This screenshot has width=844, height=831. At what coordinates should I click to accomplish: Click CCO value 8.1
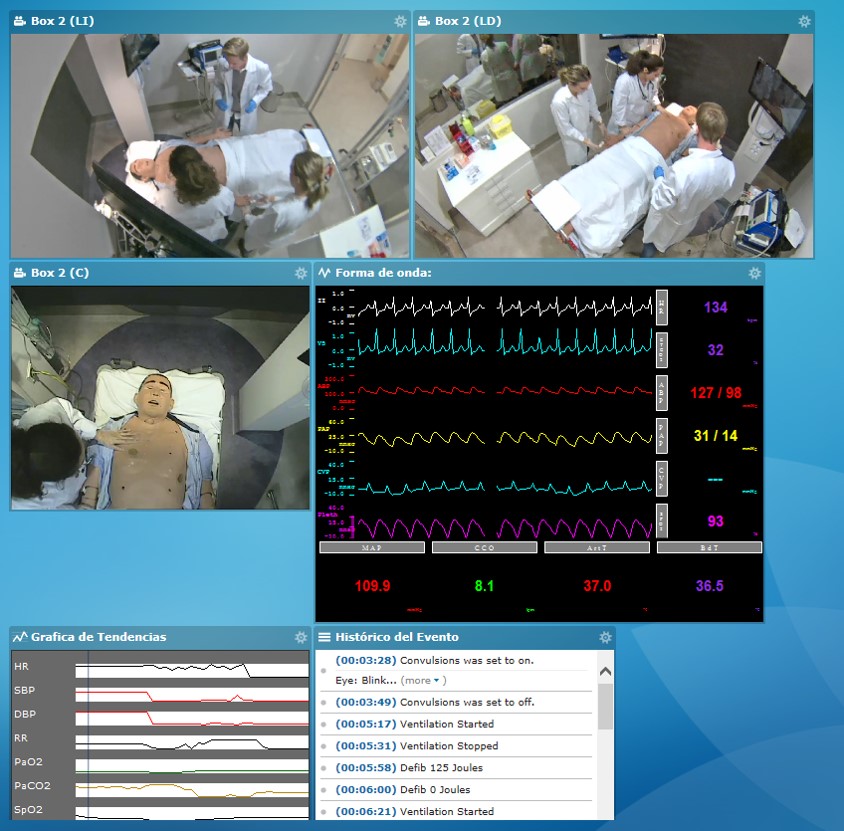484,586
